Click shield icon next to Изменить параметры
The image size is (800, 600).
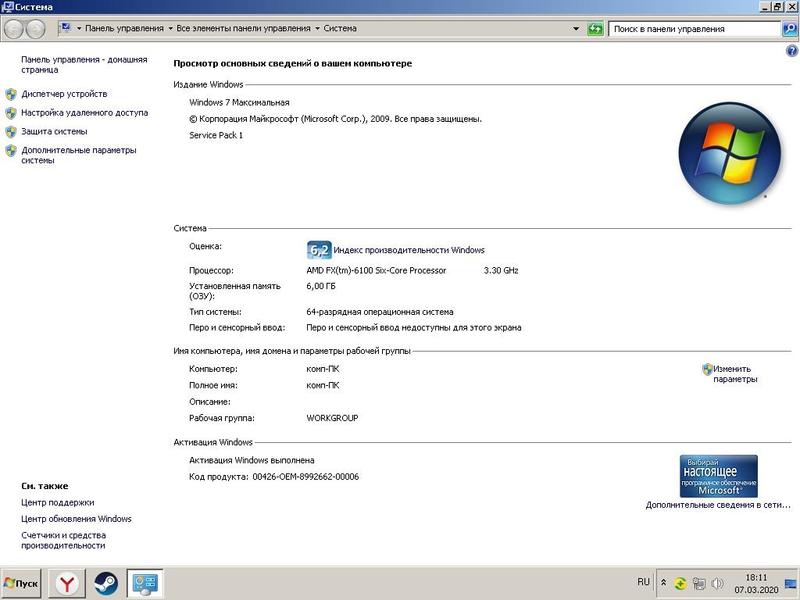point(707,369)
